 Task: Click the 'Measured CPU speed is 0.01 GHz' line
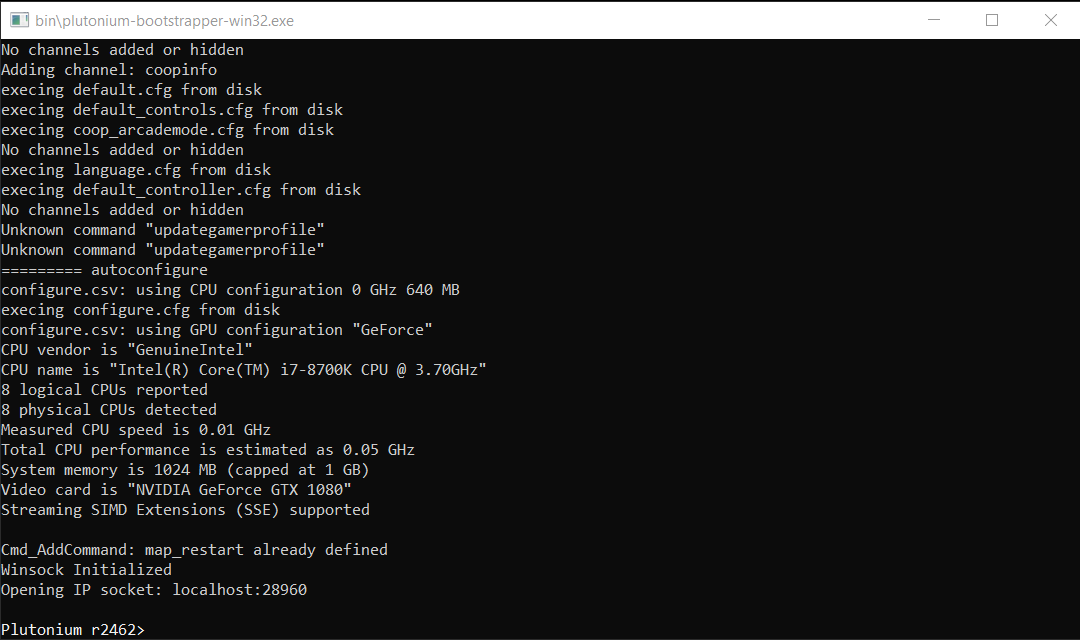(136, 430)
